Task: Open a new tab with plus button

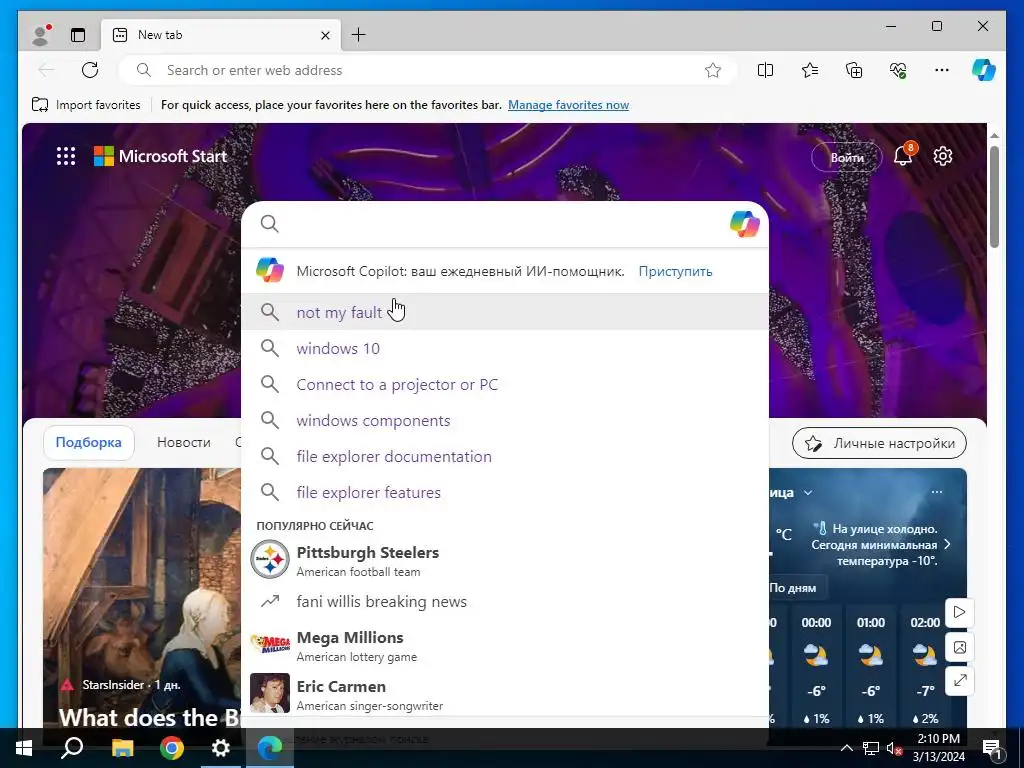Action: tap(359, 35)
